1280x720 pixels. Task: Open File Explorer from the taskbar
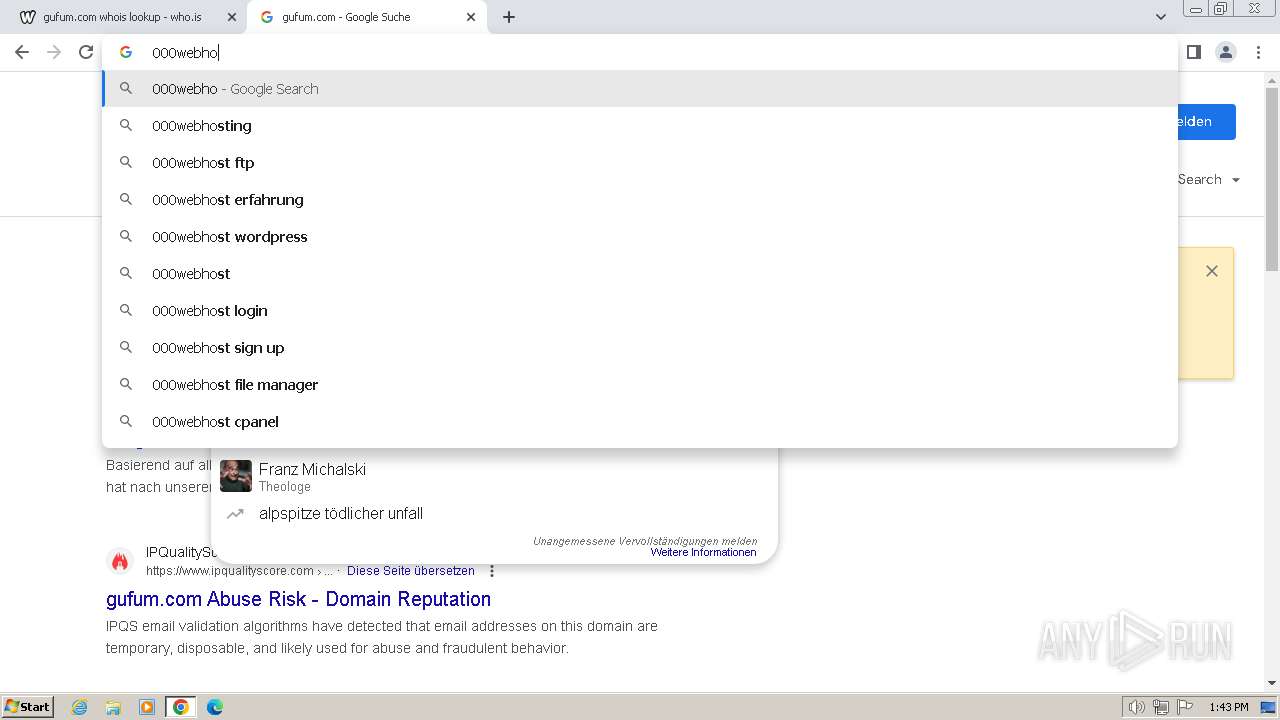(x=113, y=707)
